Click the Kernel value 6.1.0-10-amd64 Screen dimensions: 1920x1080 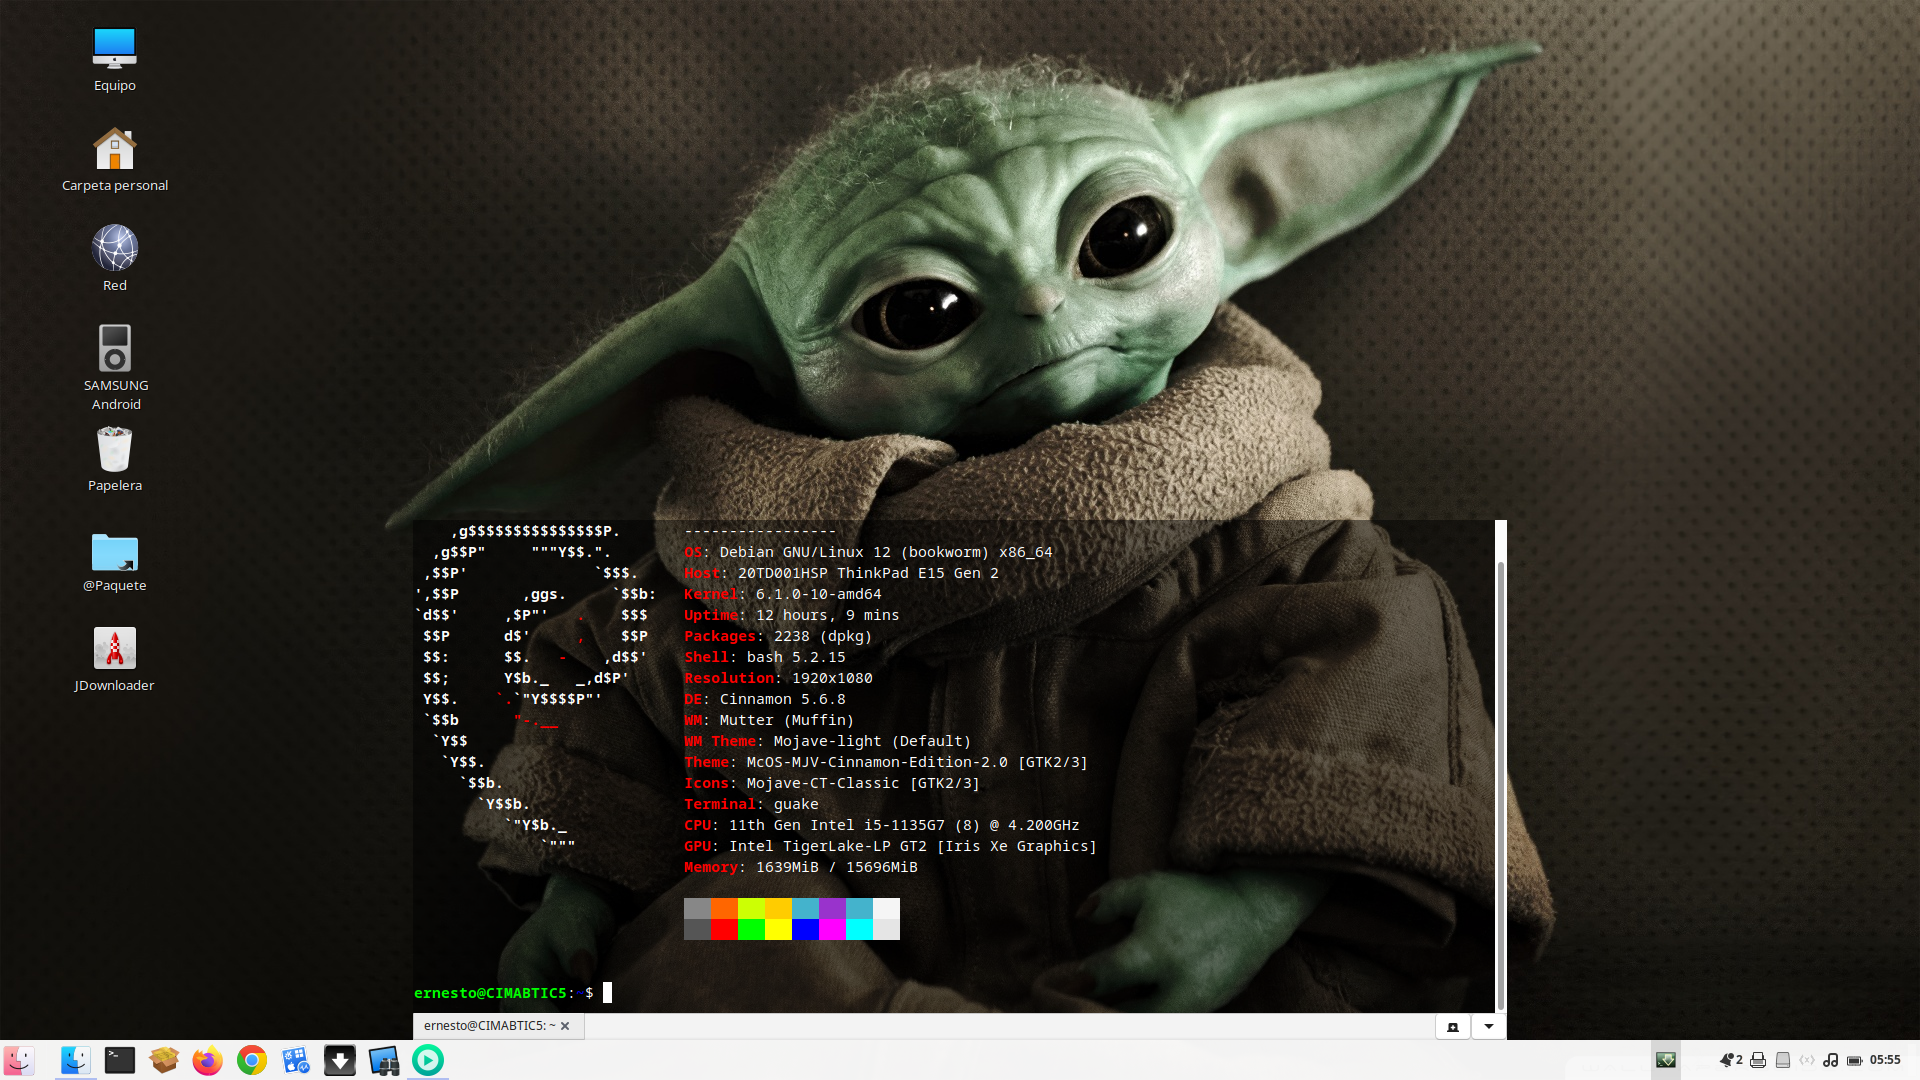pos(818,594)
